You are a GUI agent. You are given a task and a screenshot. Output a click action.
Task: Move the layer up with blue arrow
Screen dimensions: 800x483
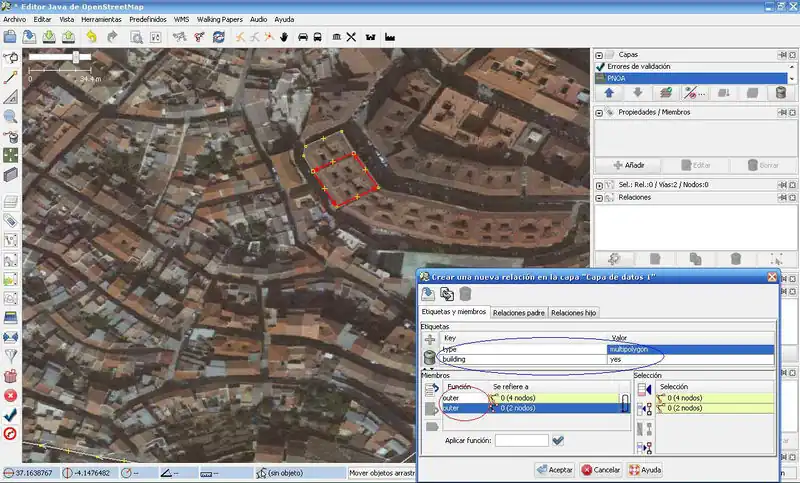coord(608,93)
